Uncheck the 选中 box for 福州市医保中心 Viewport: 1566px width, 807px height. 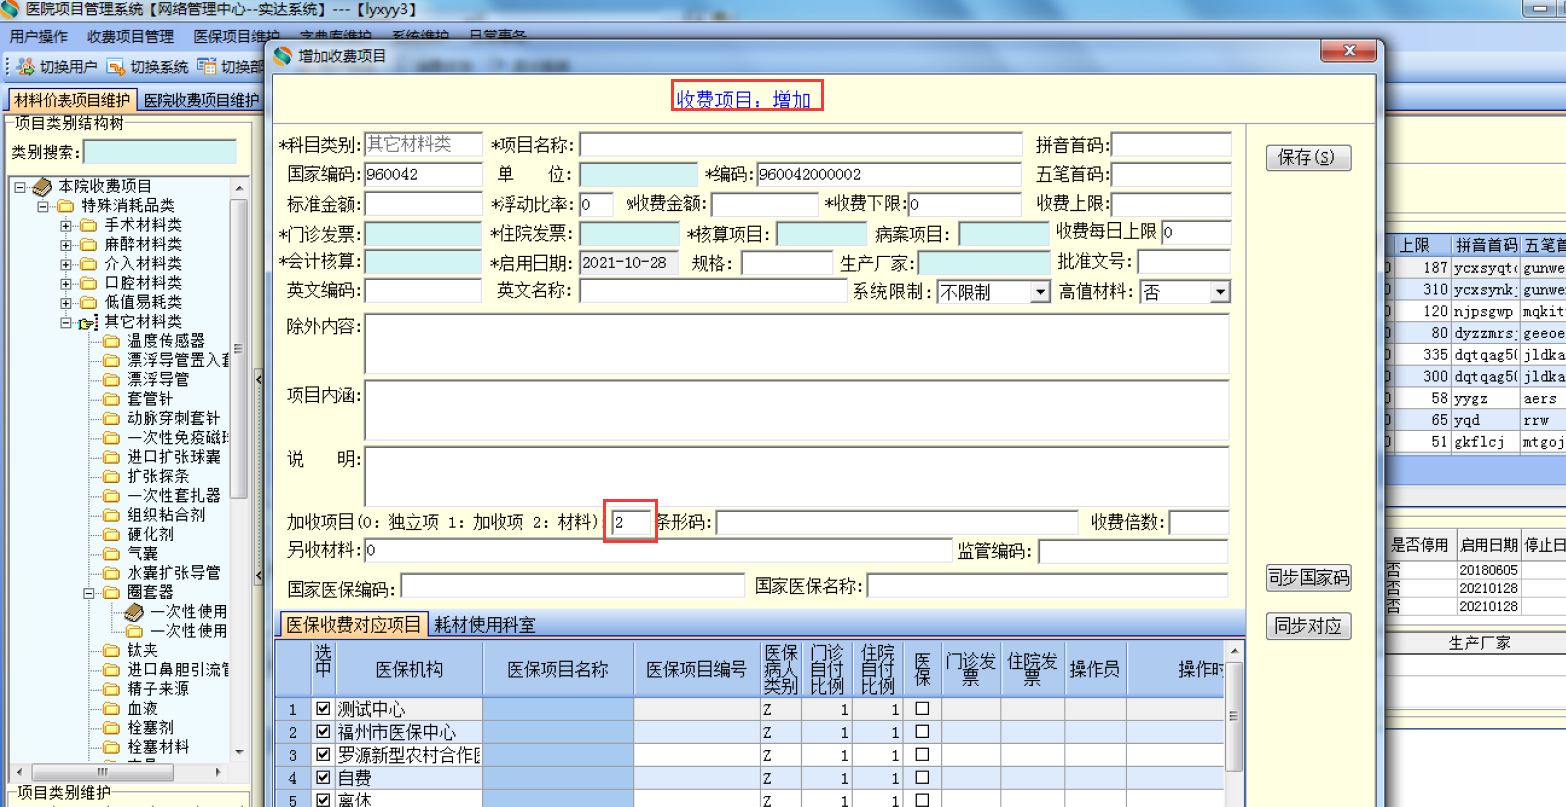(x=323, y=732)
